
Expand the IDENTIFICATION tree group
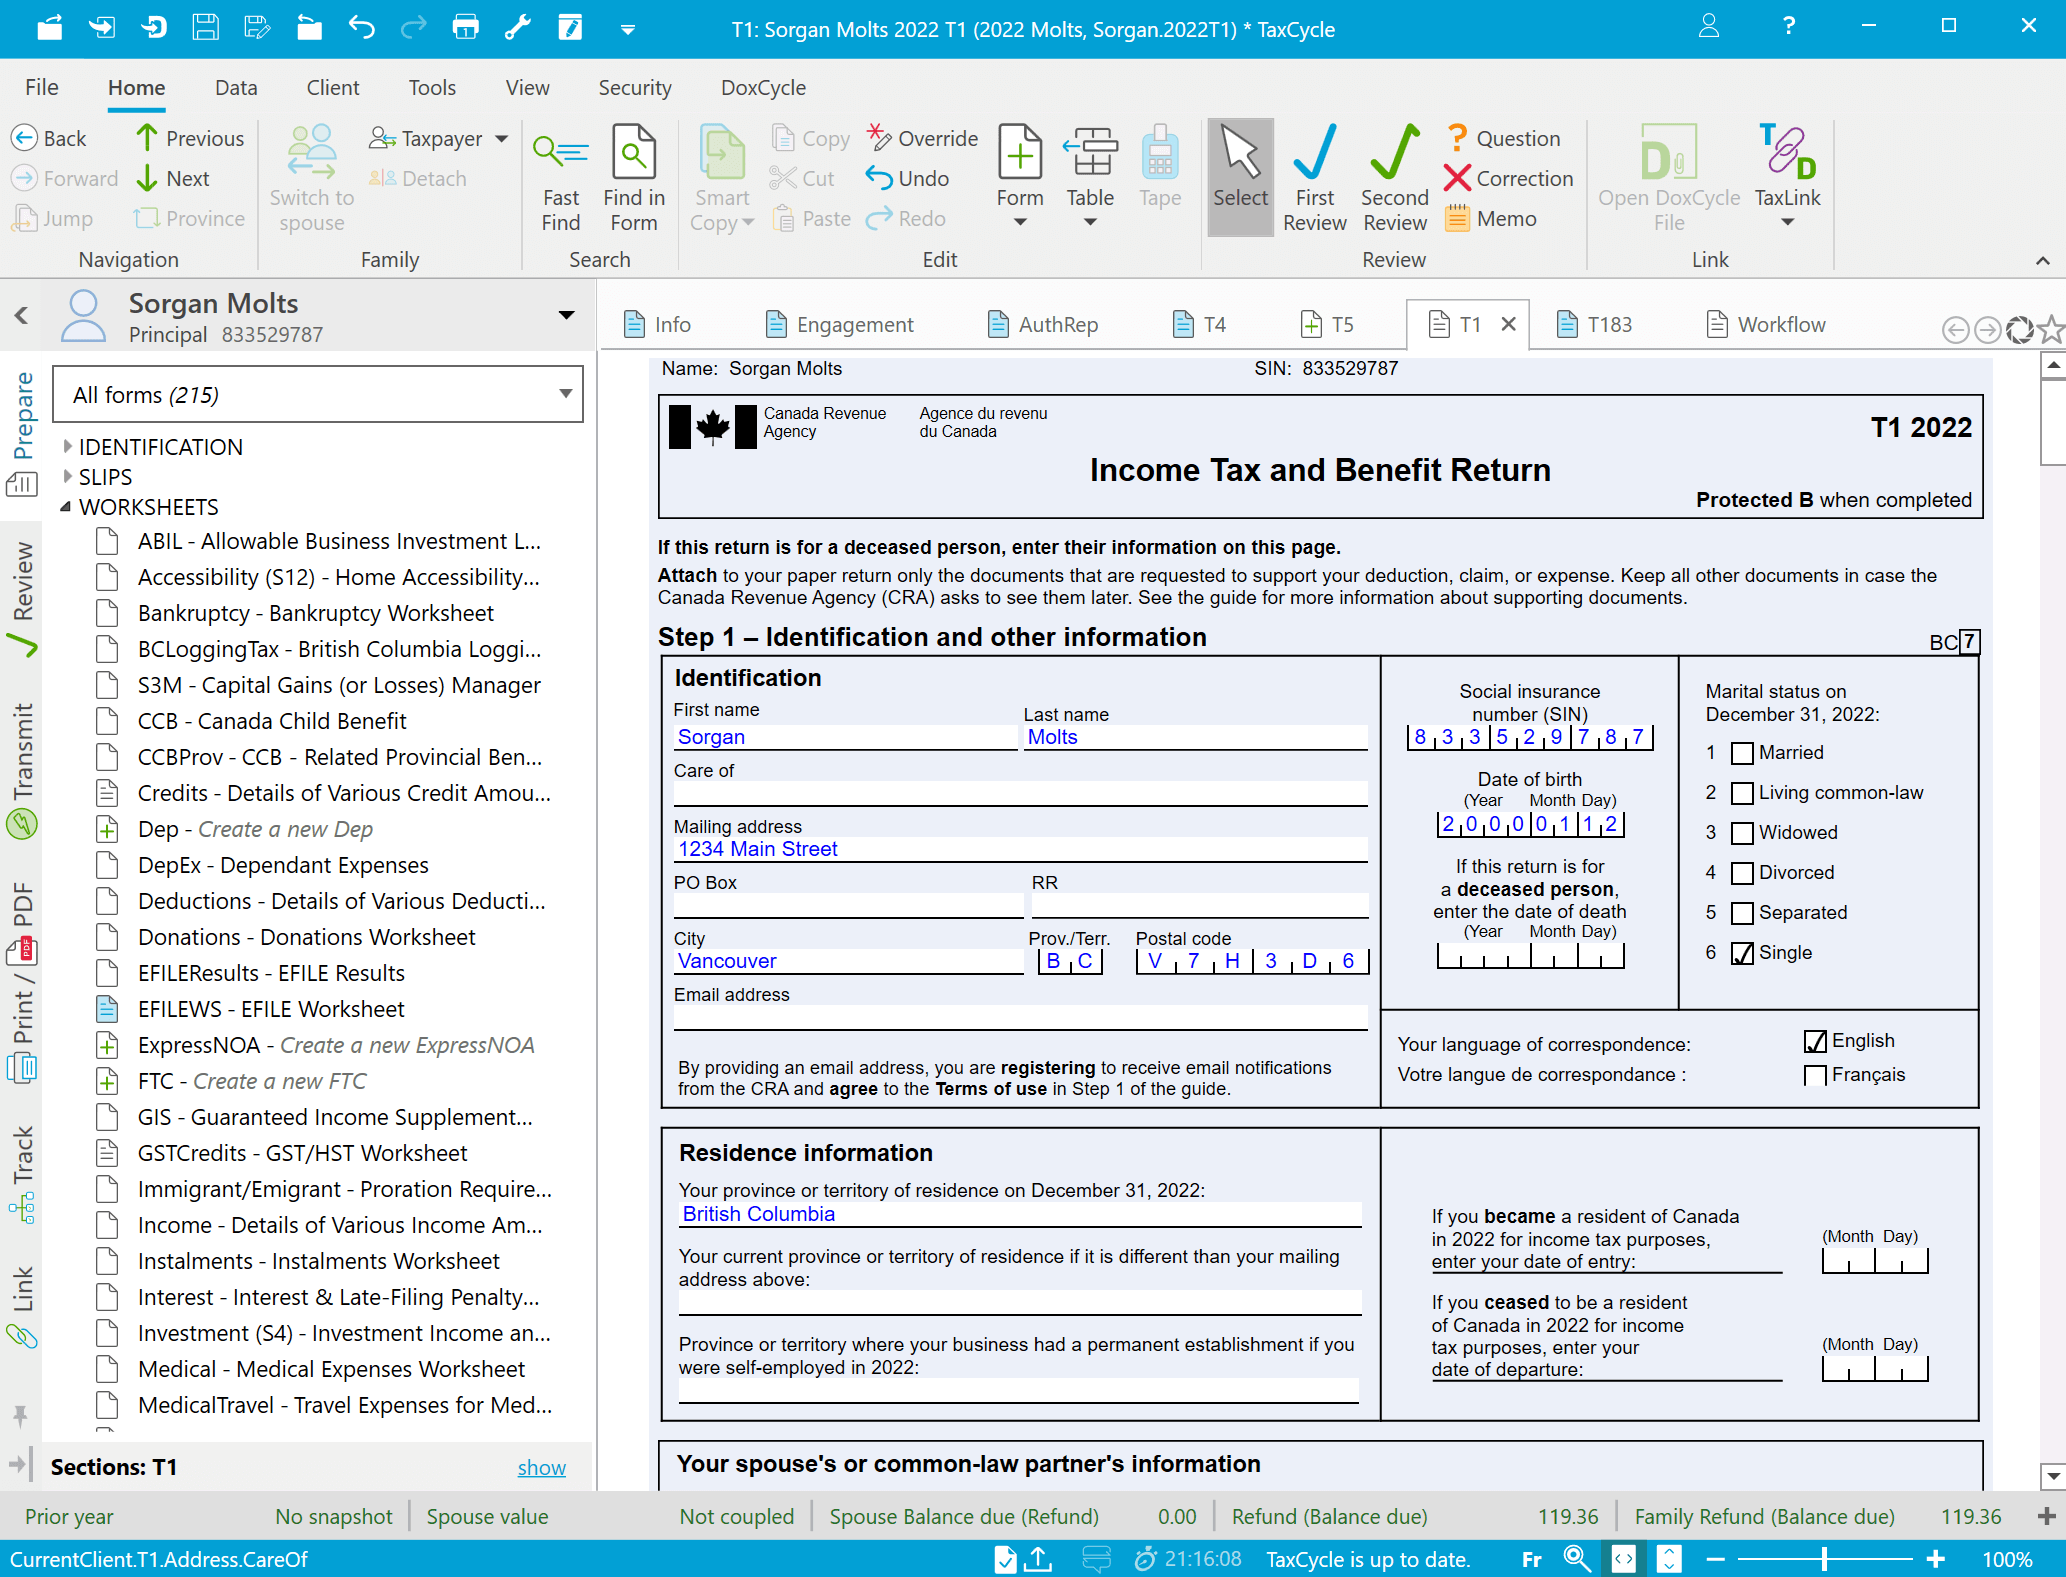pos(68,446)
